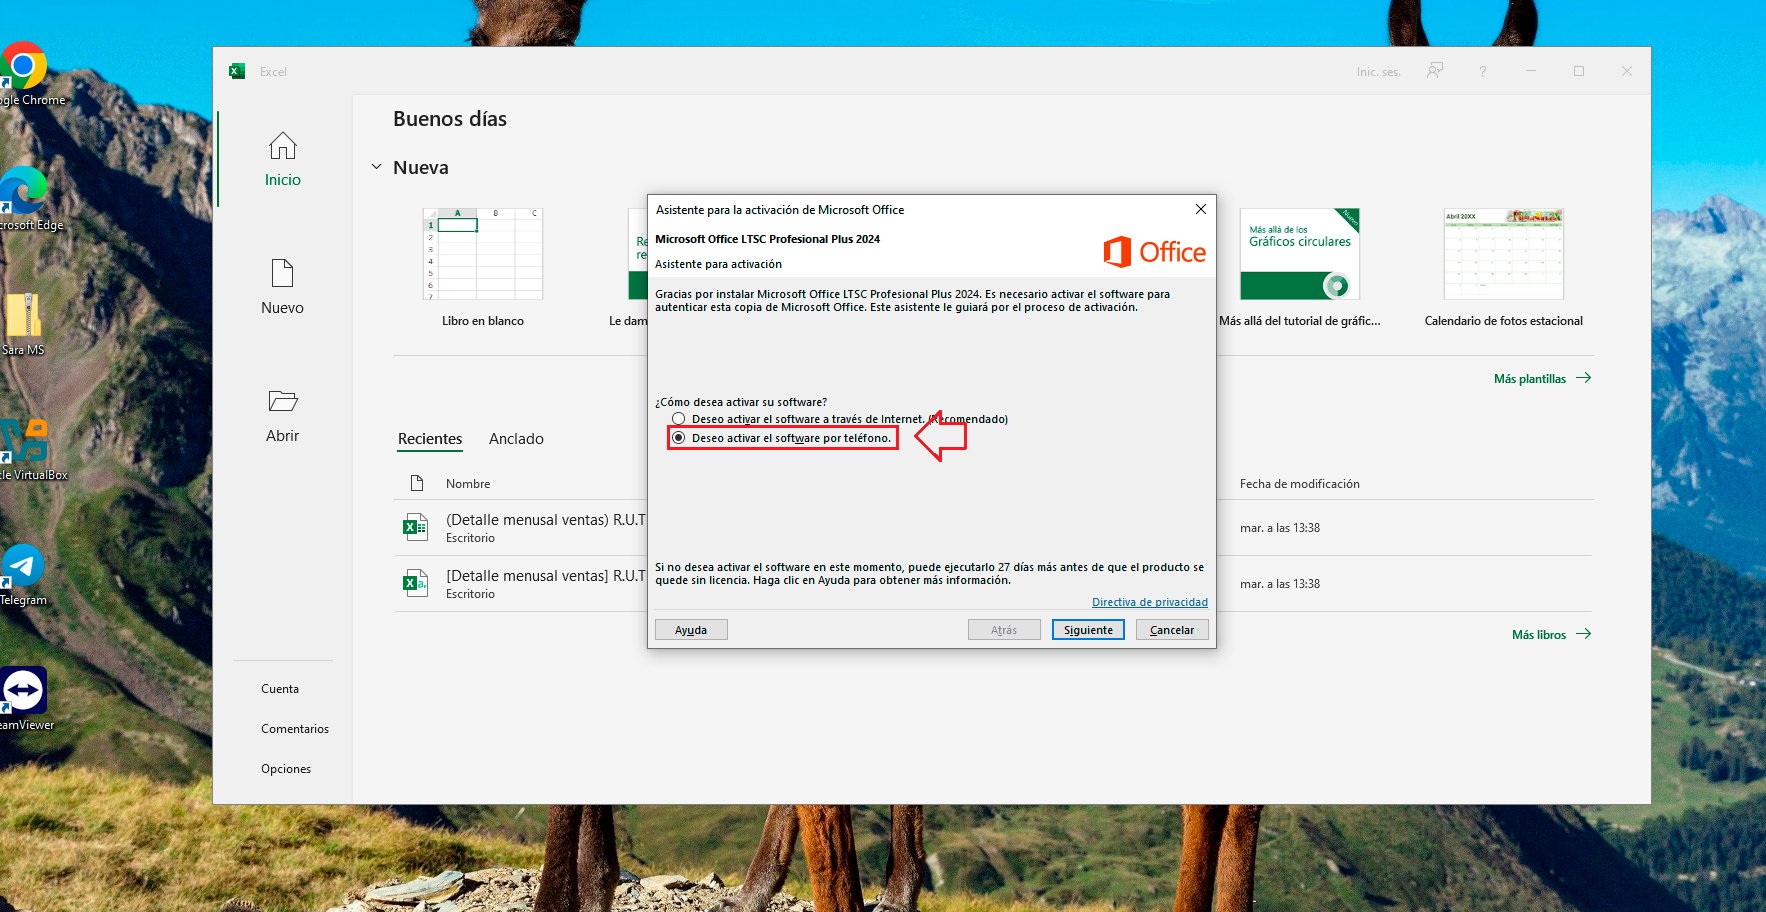Launch Telegram from the desktop shortcut
The width and height of the screenshot is (1766, 912).
click(x=22, y=566)
